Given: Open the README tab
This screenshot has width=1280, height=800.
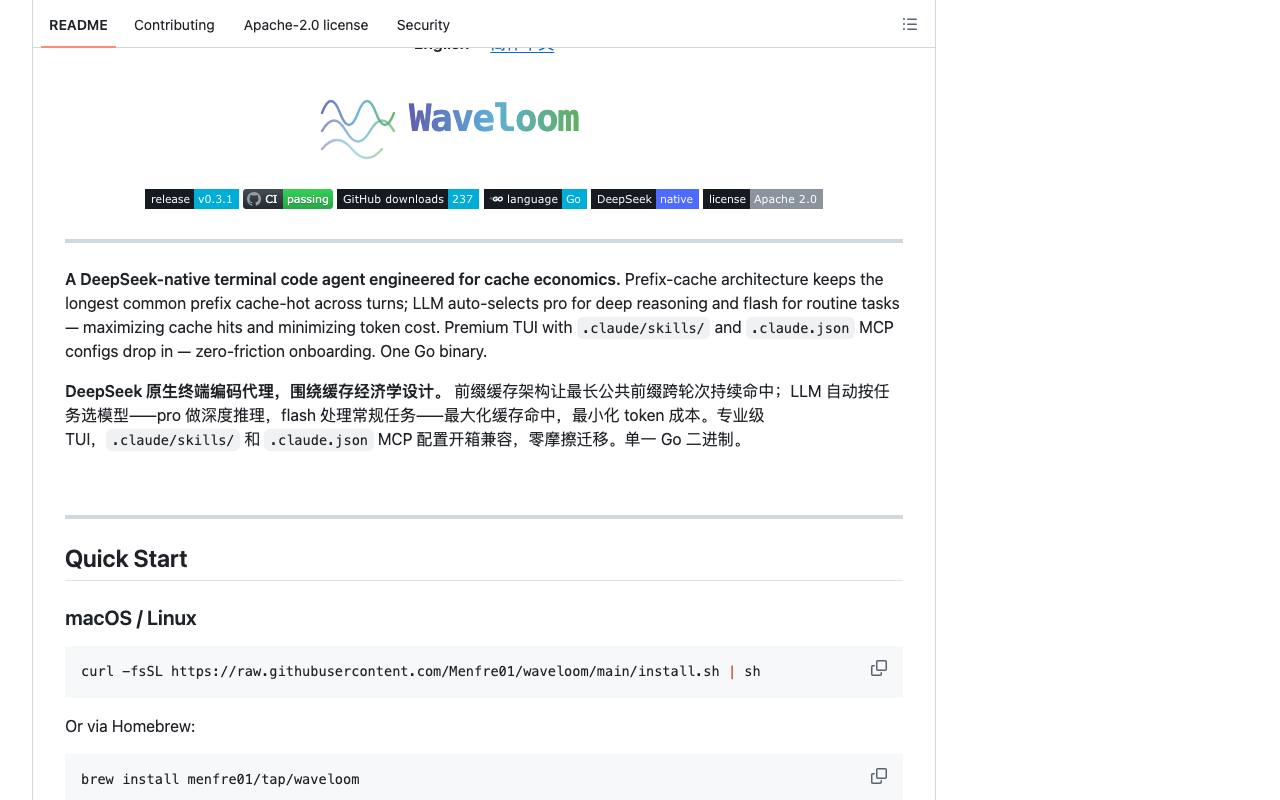Looking at the screenshot, I should pyautogui.click(x=78, y=25).
